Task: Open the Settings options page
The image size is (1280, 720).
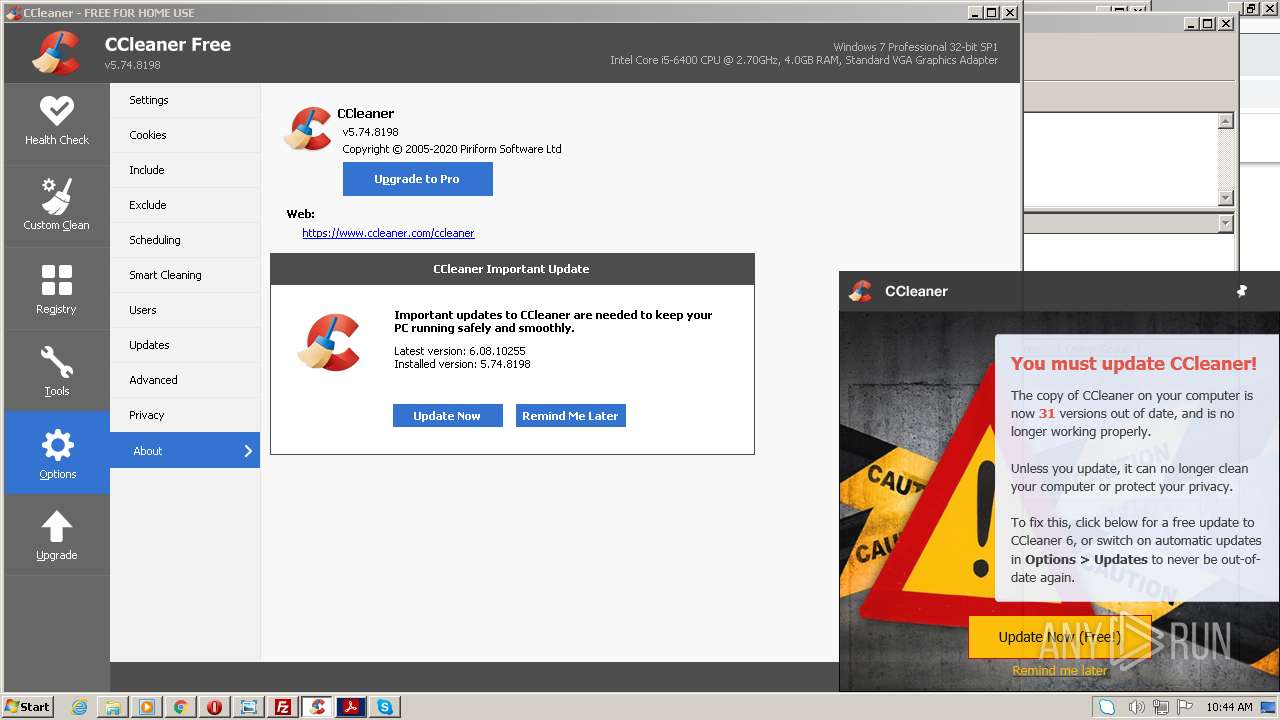Action: click(185, 100)
